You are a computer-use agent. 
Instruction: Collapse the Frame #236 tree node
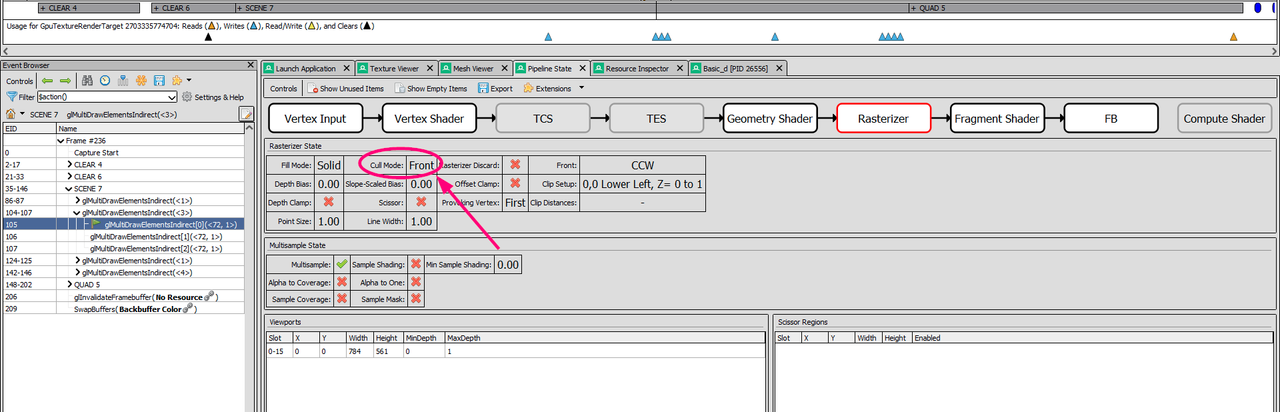point(60,141)
